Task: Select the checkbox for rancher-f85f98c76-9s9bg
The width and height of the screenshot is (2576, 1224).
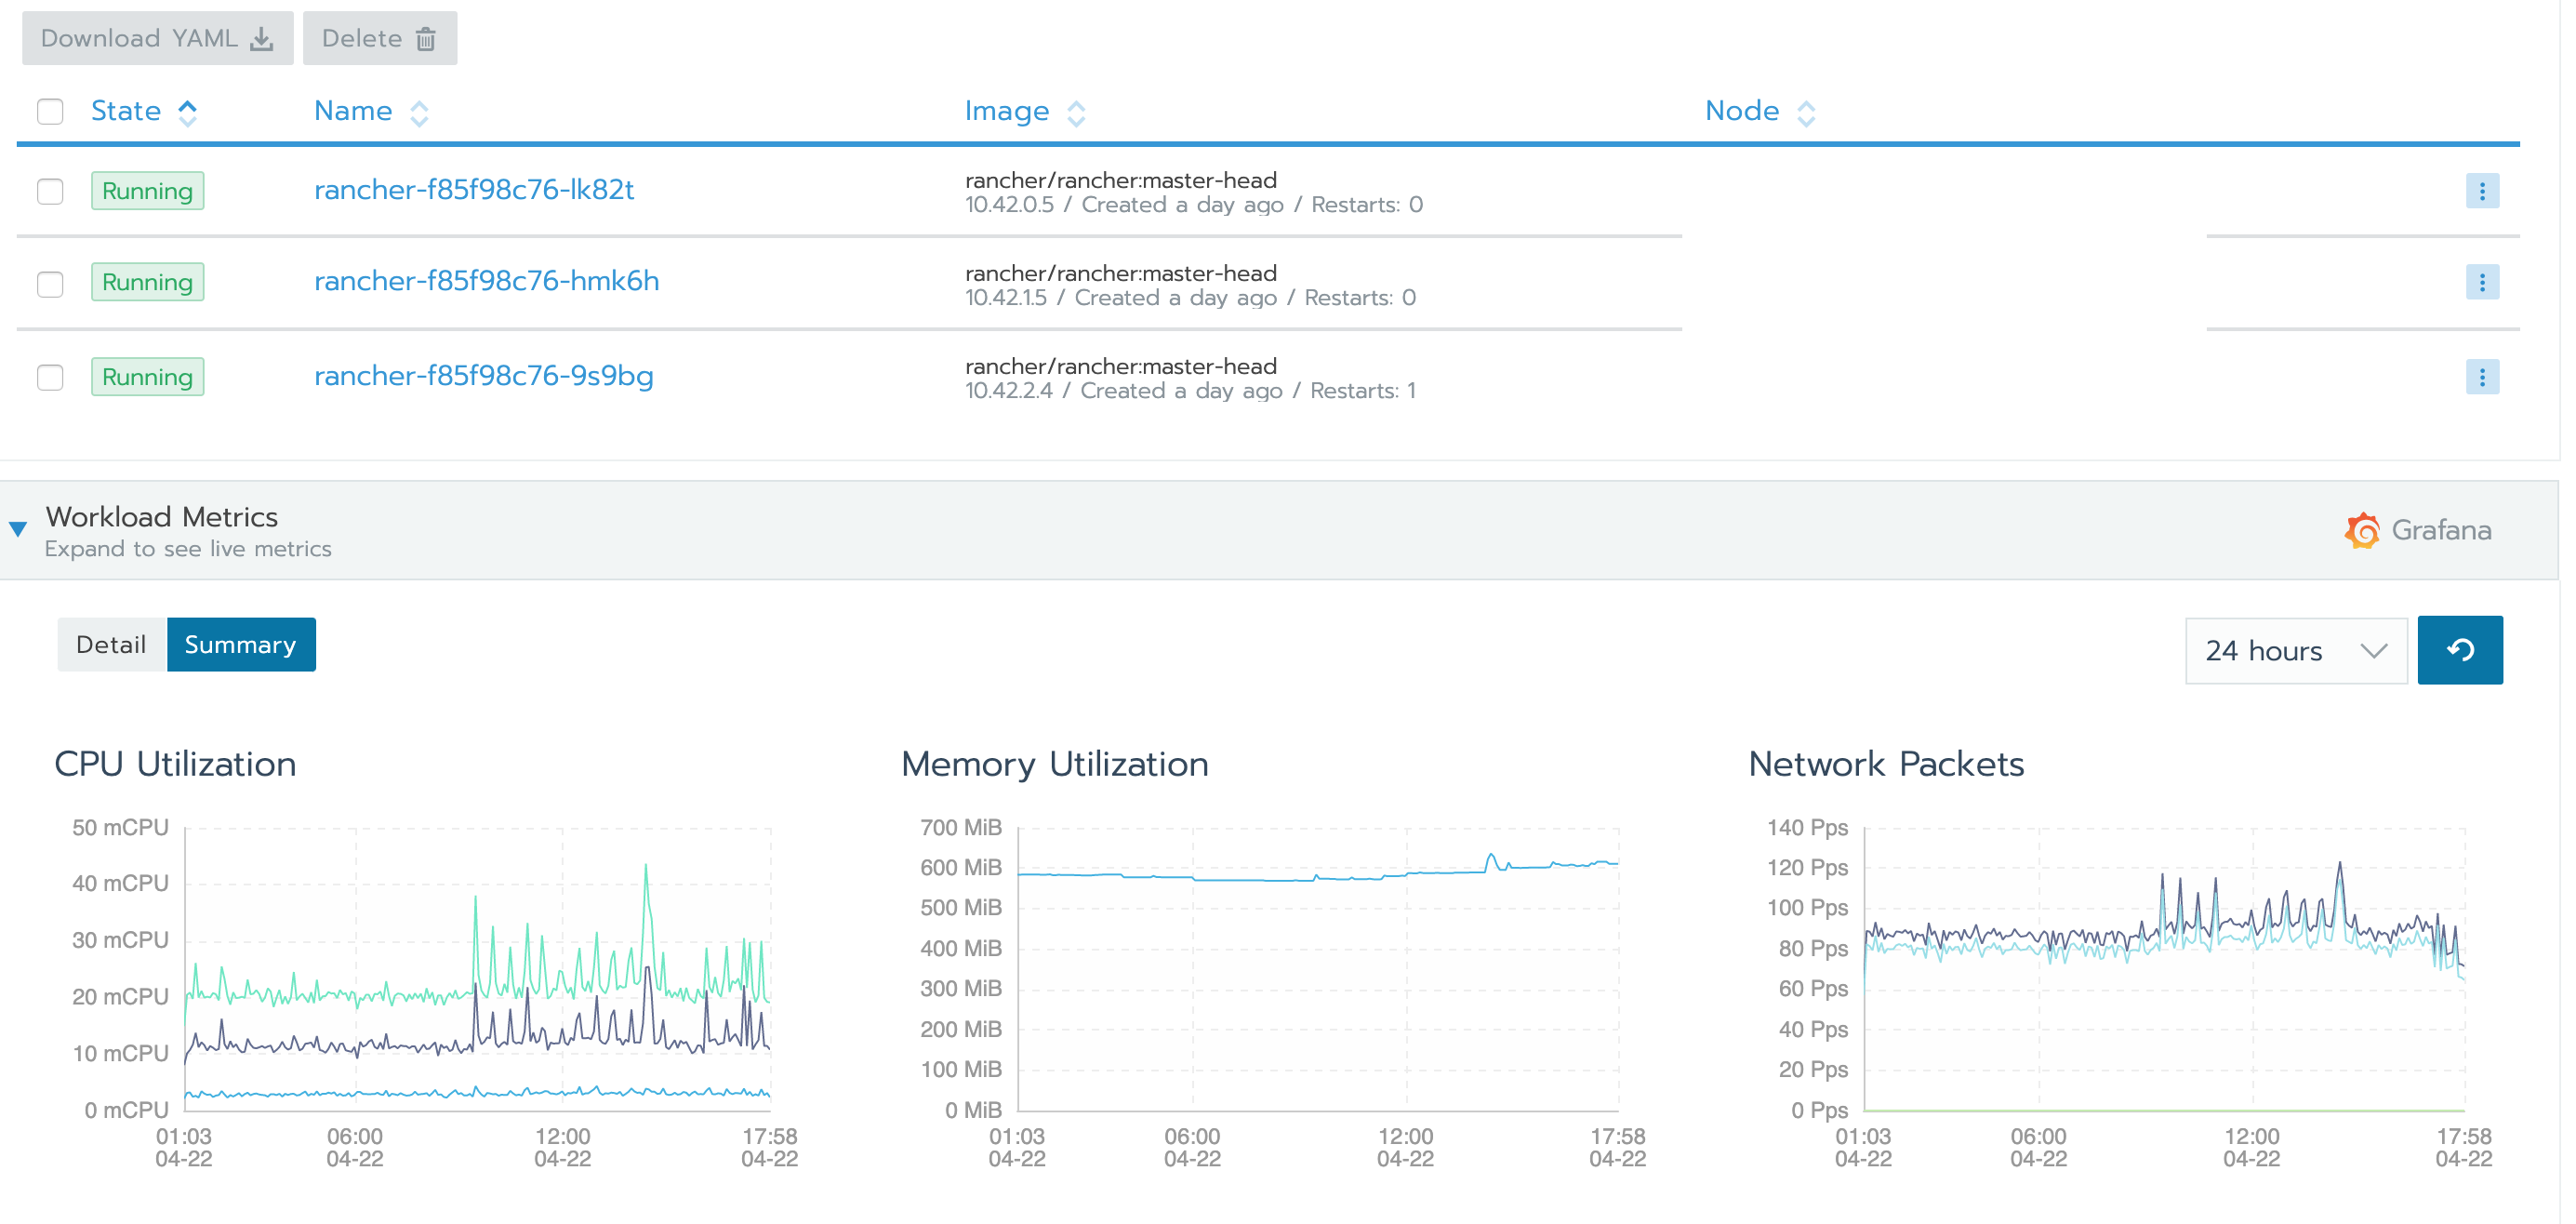Action: click(50, 377)
